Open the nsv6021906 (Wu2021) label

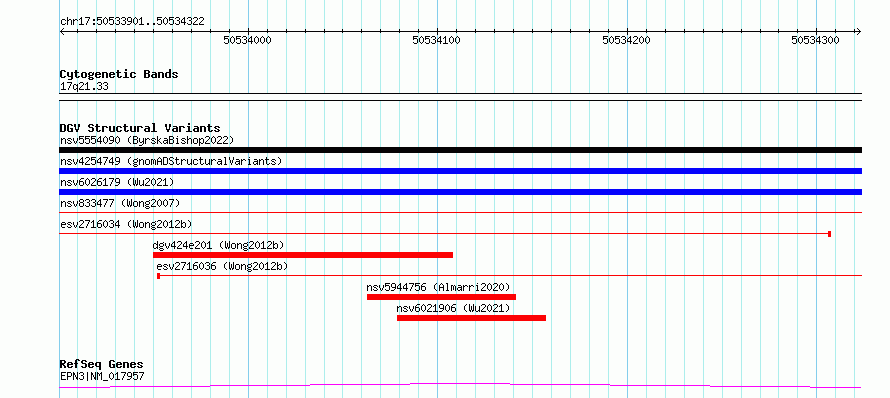(454, 308)
